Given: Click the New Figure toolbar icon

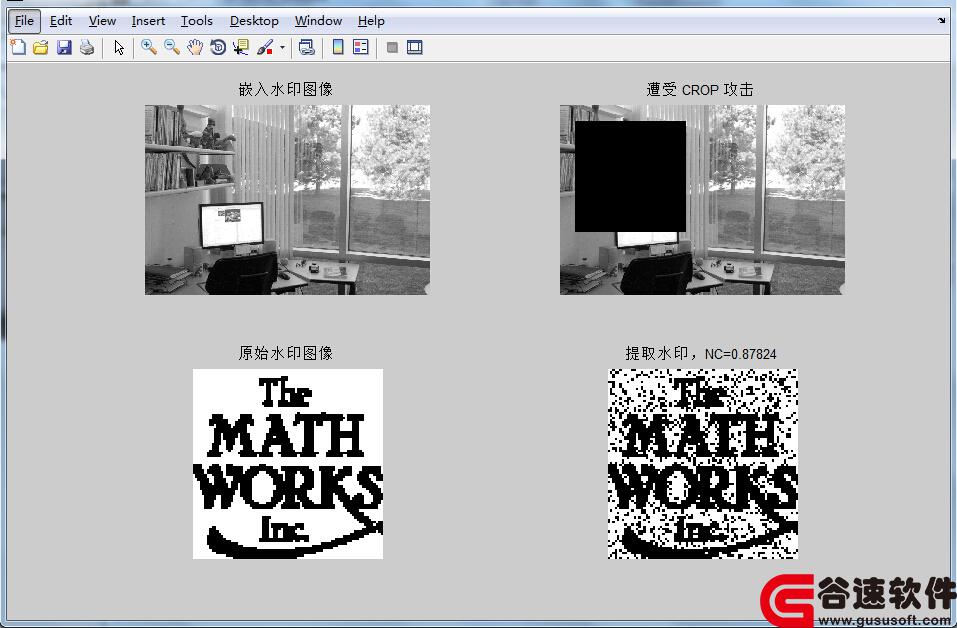Looking at the screenshot, I should click(18, 47).
